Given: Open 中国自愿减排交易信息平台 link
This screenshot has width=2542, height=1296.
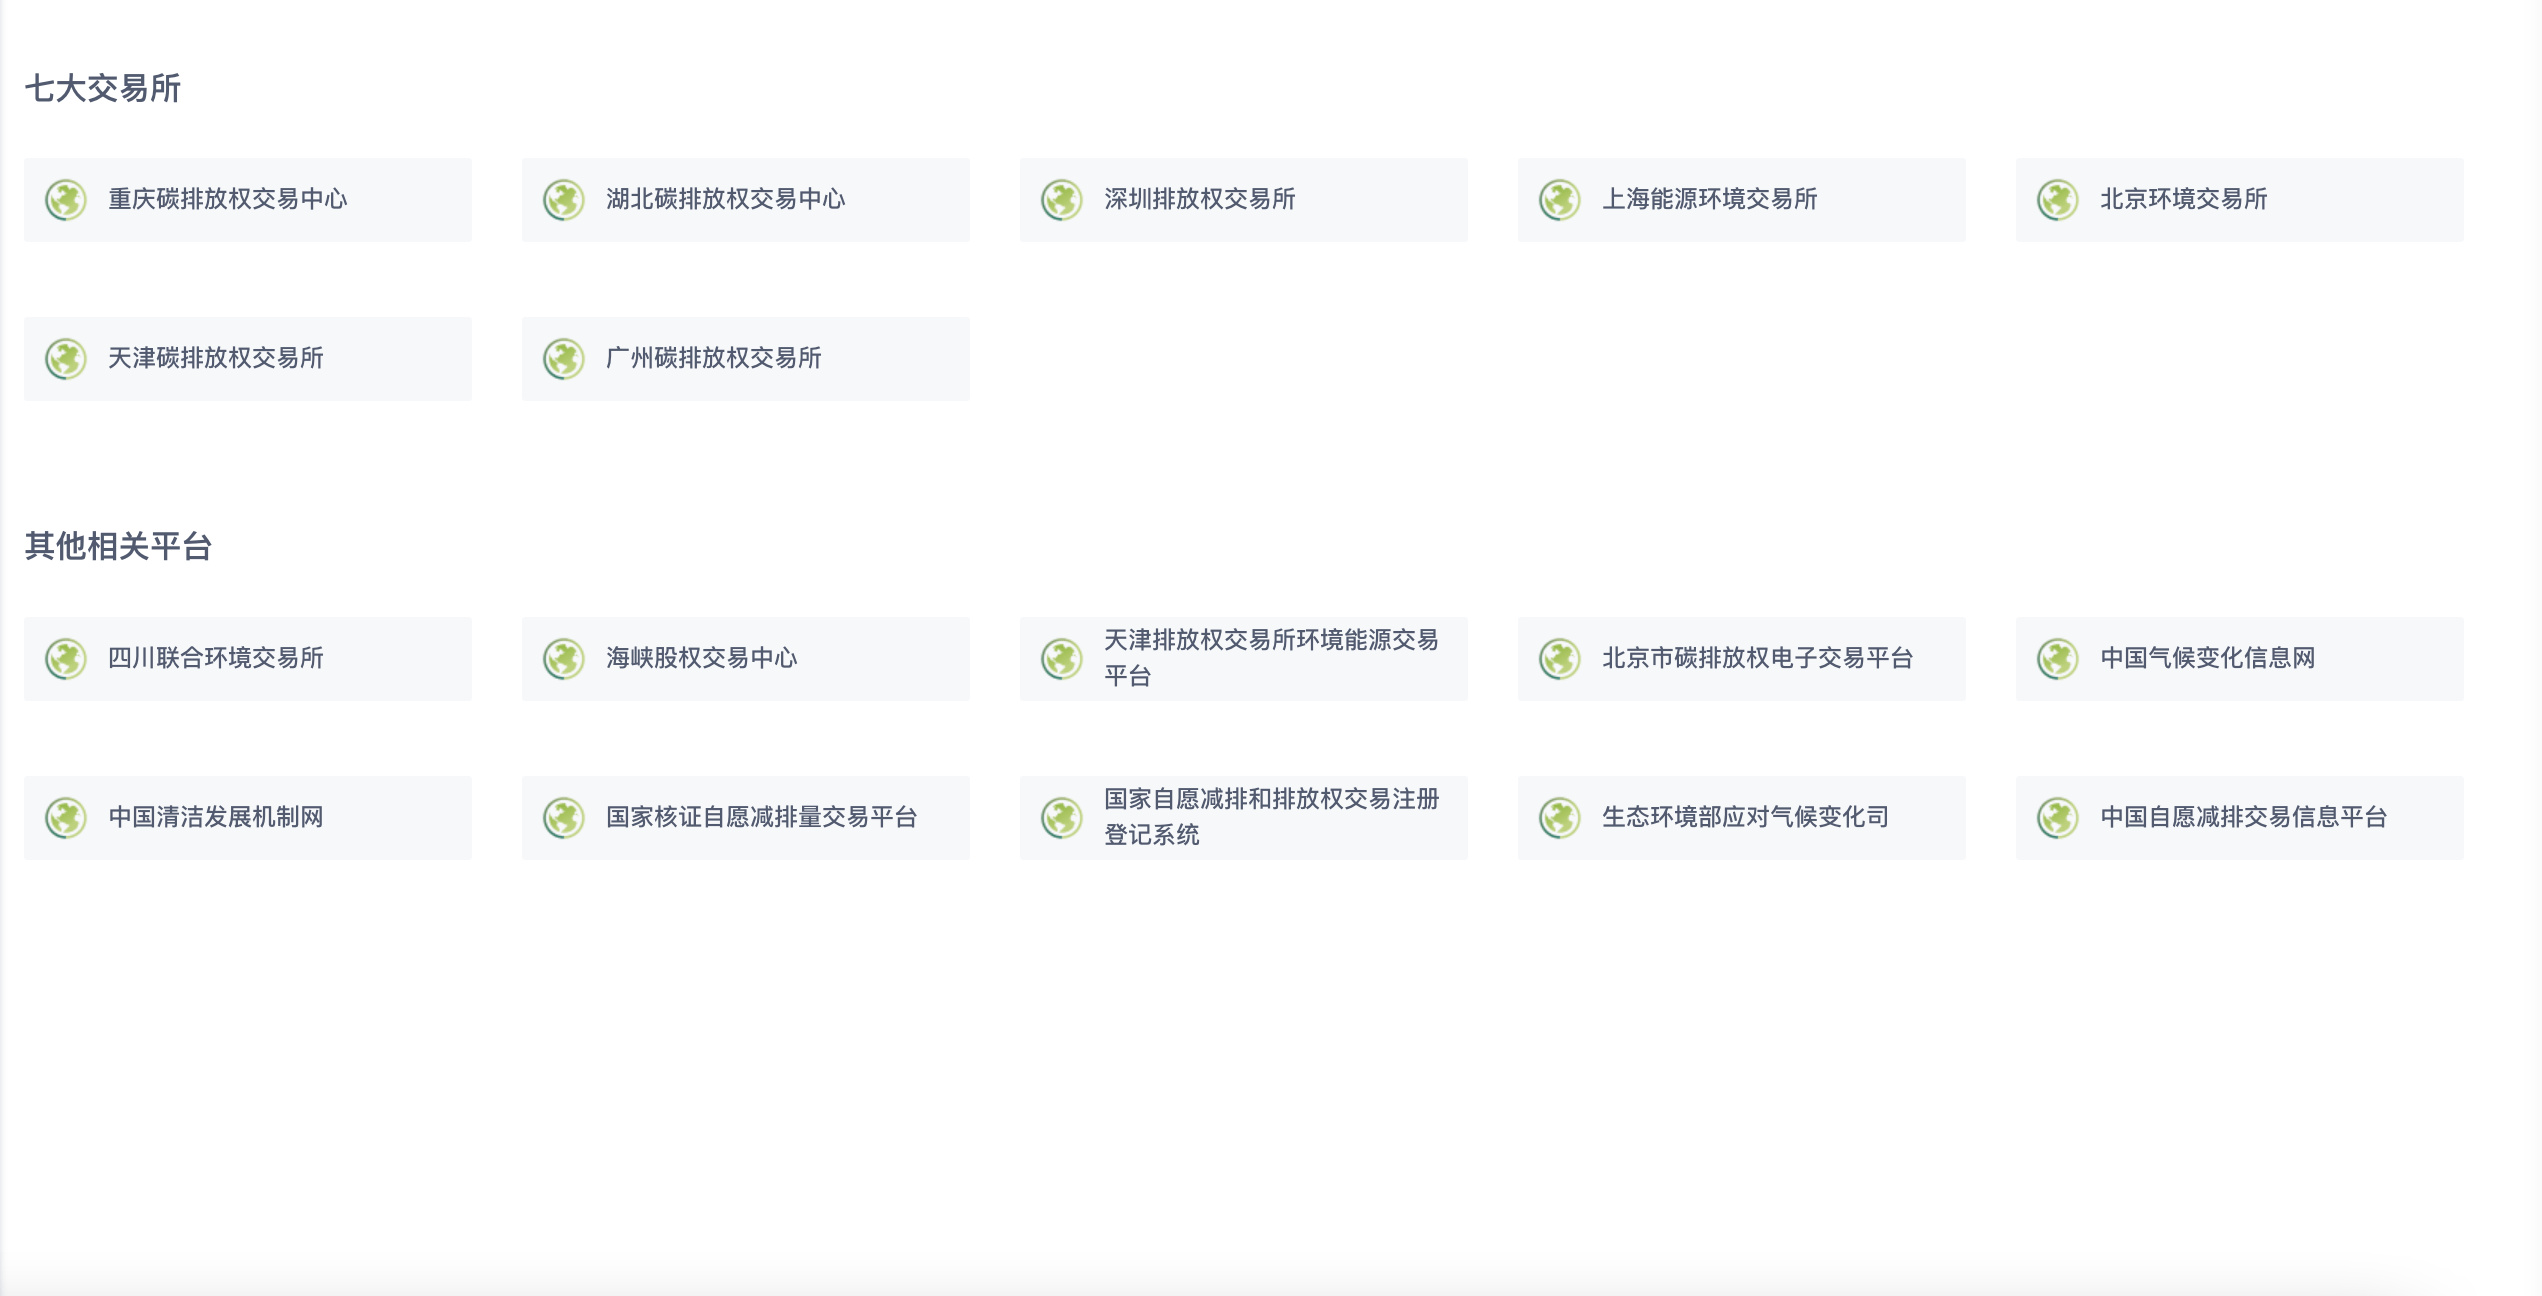Looking at the screenshot, I should point(2239,818).
